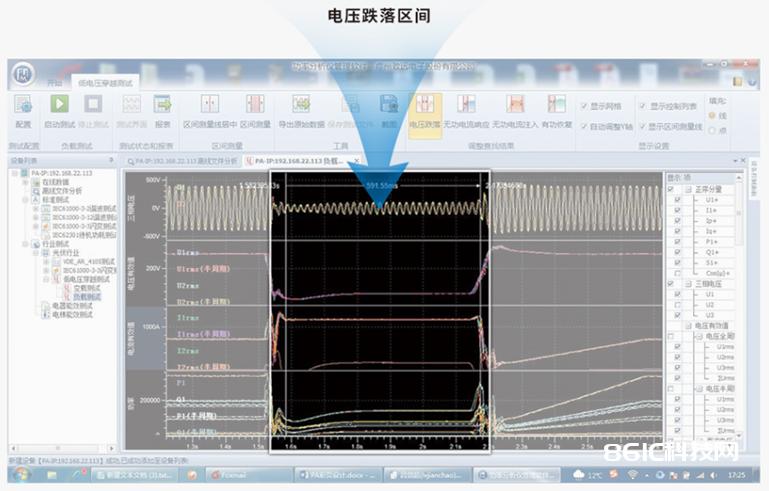Close the 负载 document tab

tap(357, 160)
